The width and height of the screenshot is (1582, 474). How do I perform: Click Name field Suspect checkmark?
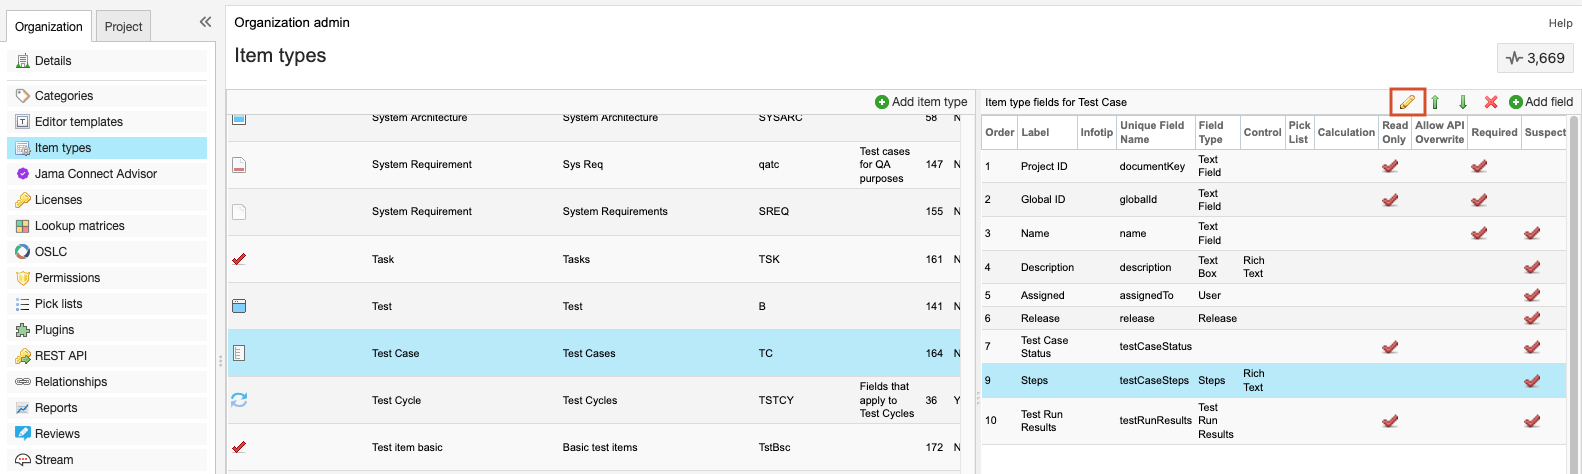tap(1532, 233)
